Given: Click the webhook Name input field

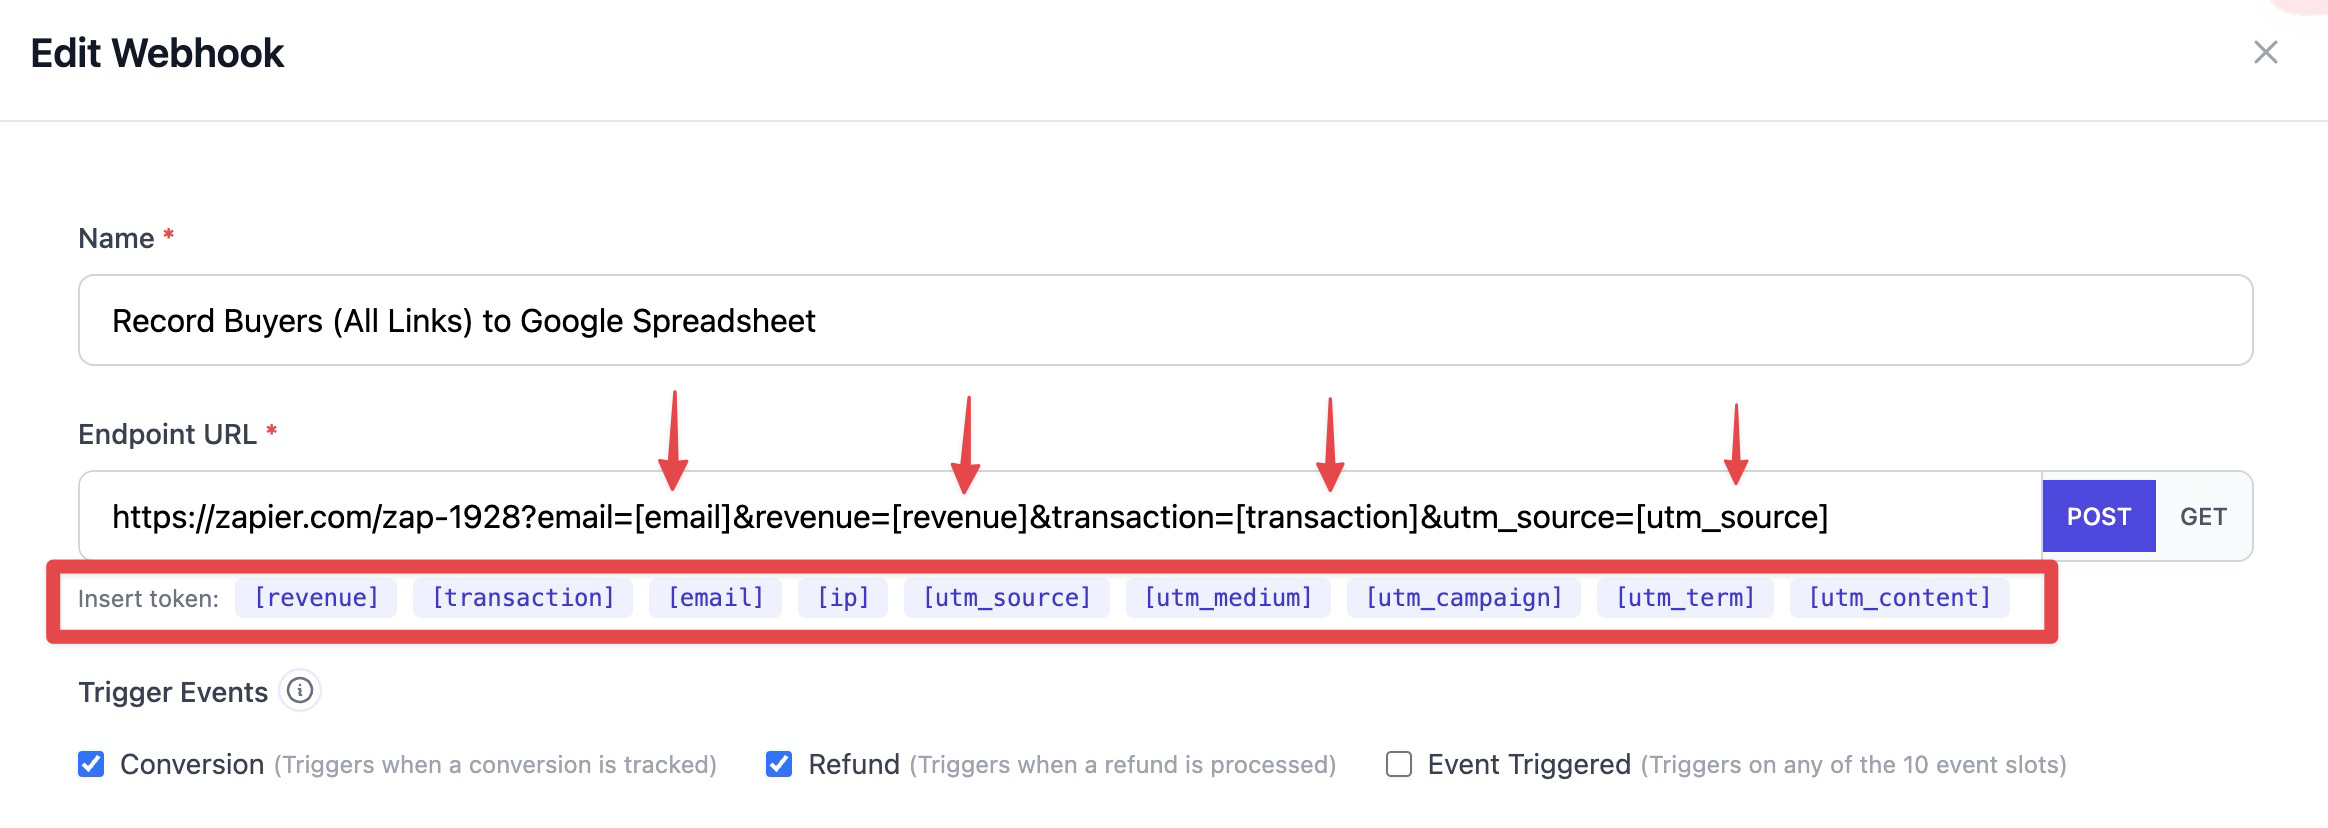Looking at the screenshot, I should (1165, 320).
